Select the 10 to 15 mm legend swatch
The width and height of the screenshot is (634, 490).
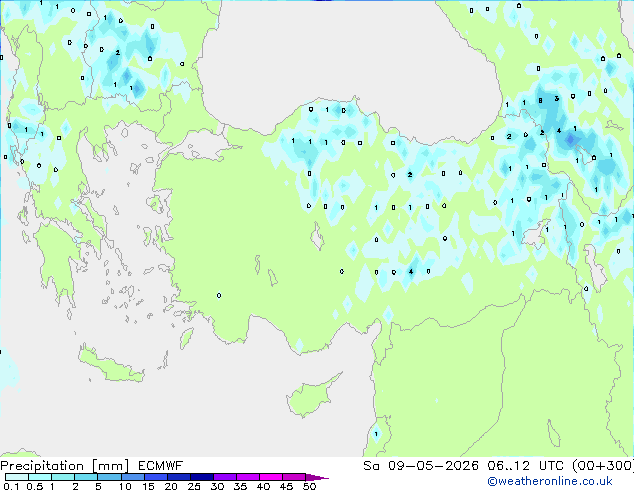pyautogui.click(x=132, y=477)
